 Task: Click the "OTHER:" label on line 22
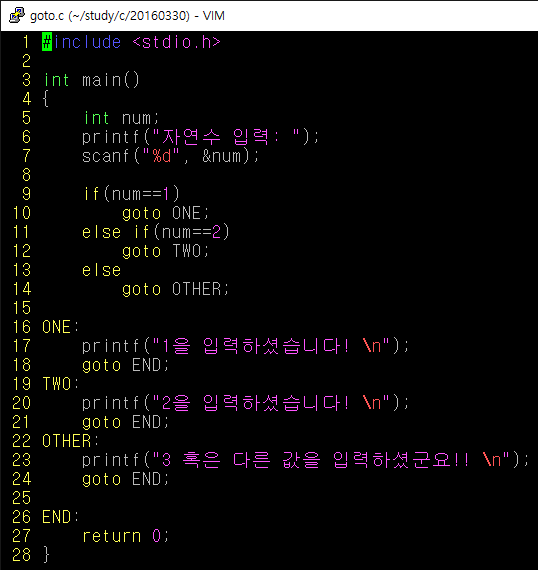click(x=70, y=441)
